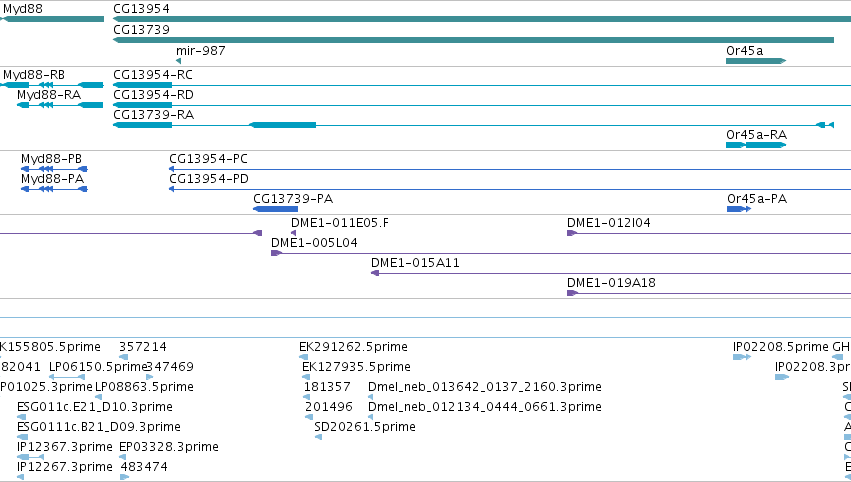Select the EP03328.3prime label

coord(169,447)
